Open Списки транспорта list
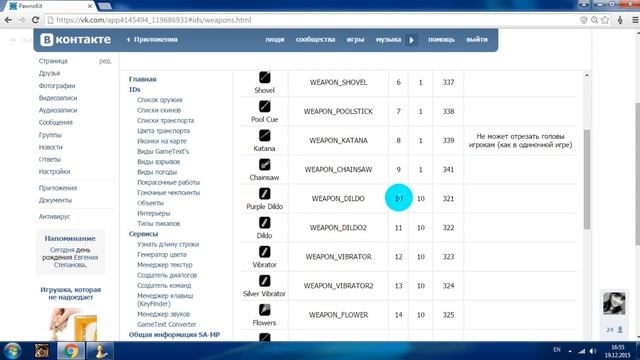The image size is (640, 360). coord(165,120)
